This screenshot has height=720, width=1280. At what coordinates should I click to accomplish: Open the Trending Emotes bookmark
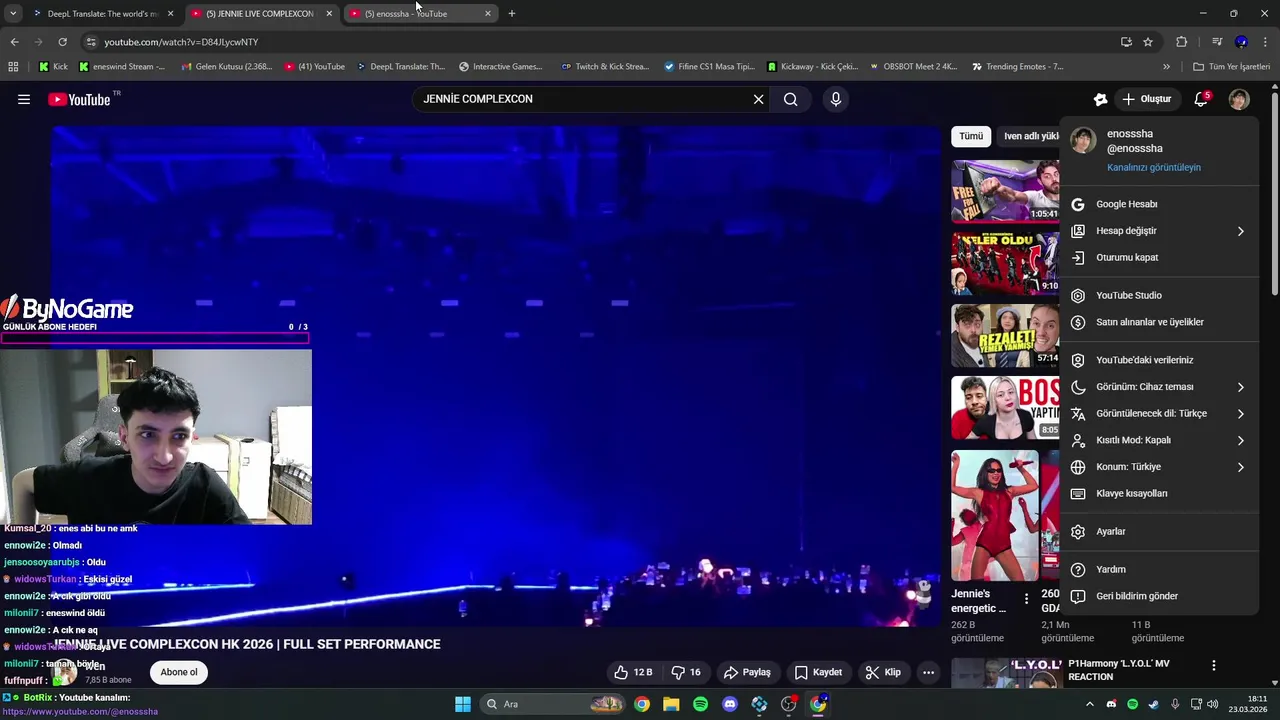[x=1018, y=67]
